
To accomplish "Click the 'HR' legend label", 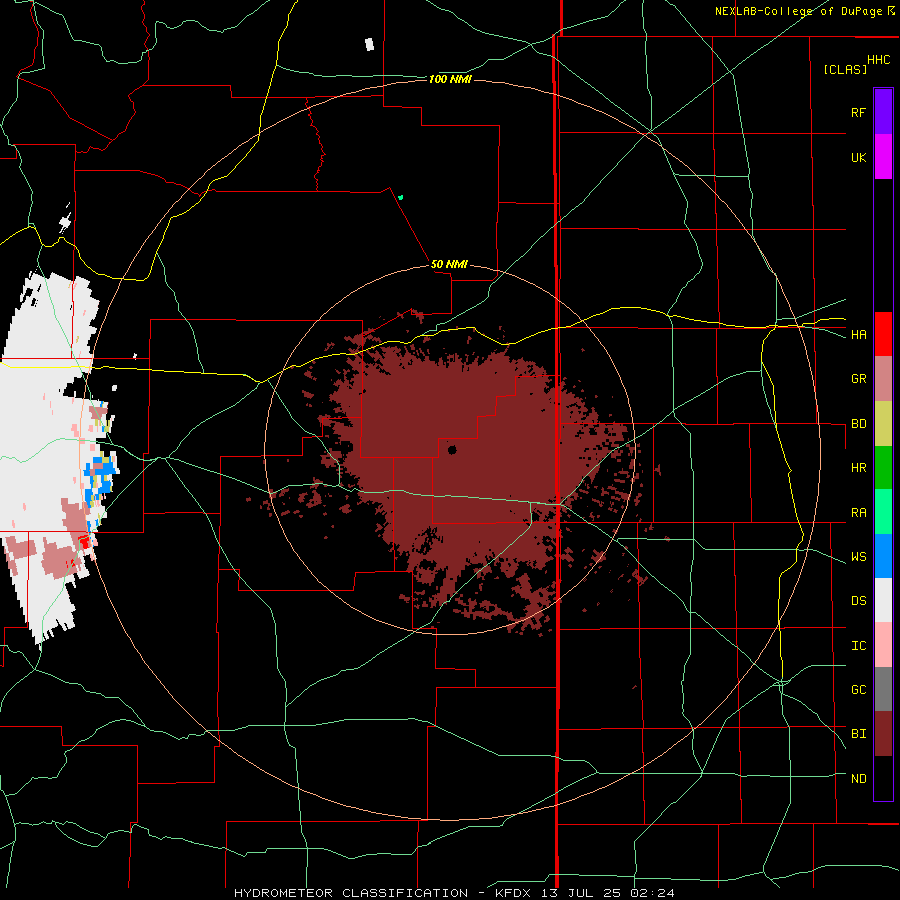I will (858, 468).
